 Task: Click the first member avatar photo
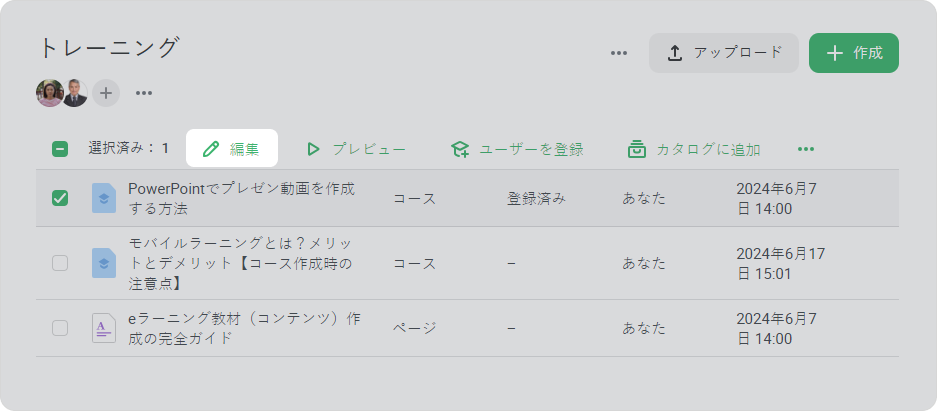tap(50, 93)
